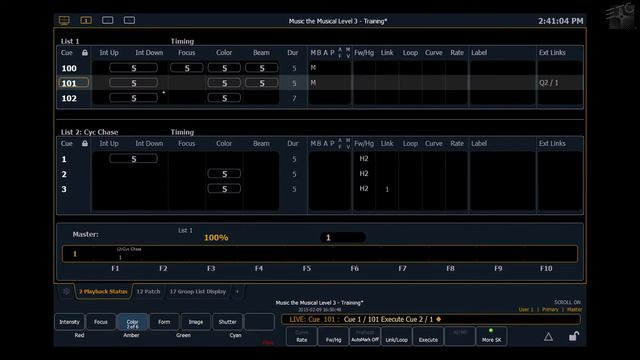Screen dimensions: 640x360
Task: Toggle the More SK softkey
Action: [491, 336]
